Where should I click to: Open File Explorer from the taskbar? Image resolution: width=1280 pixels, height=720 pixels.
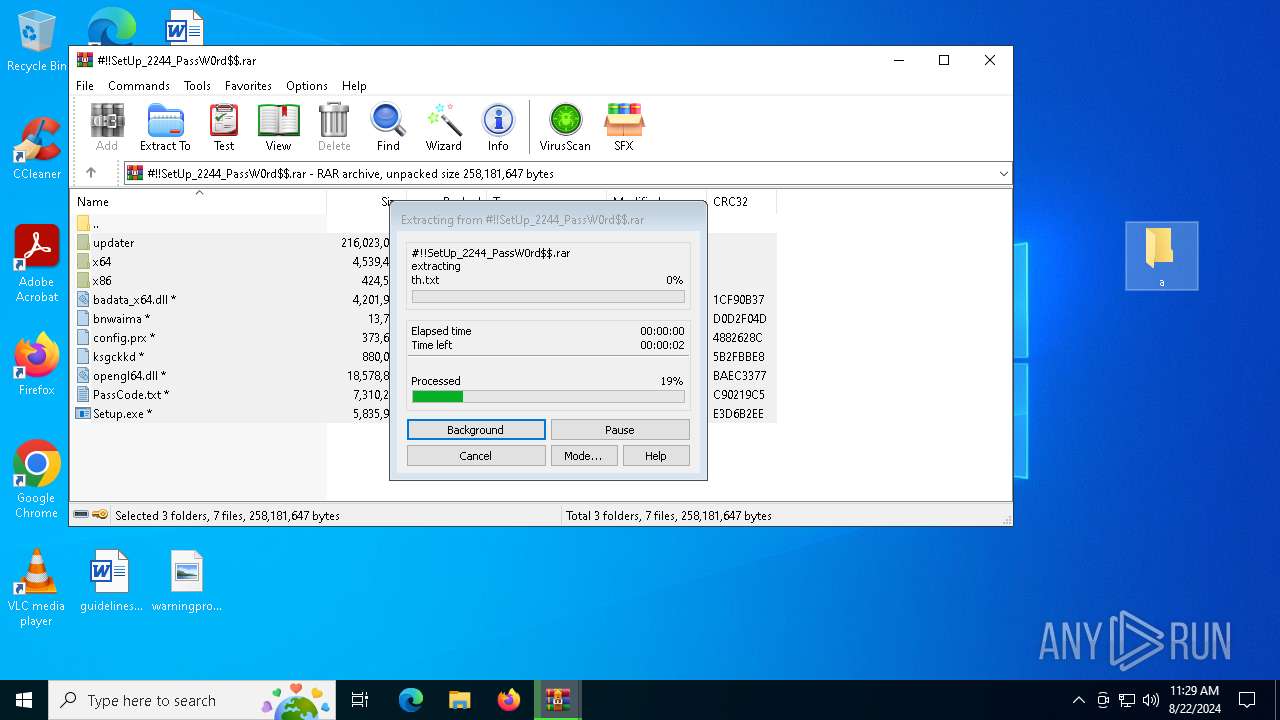(459, 700)
